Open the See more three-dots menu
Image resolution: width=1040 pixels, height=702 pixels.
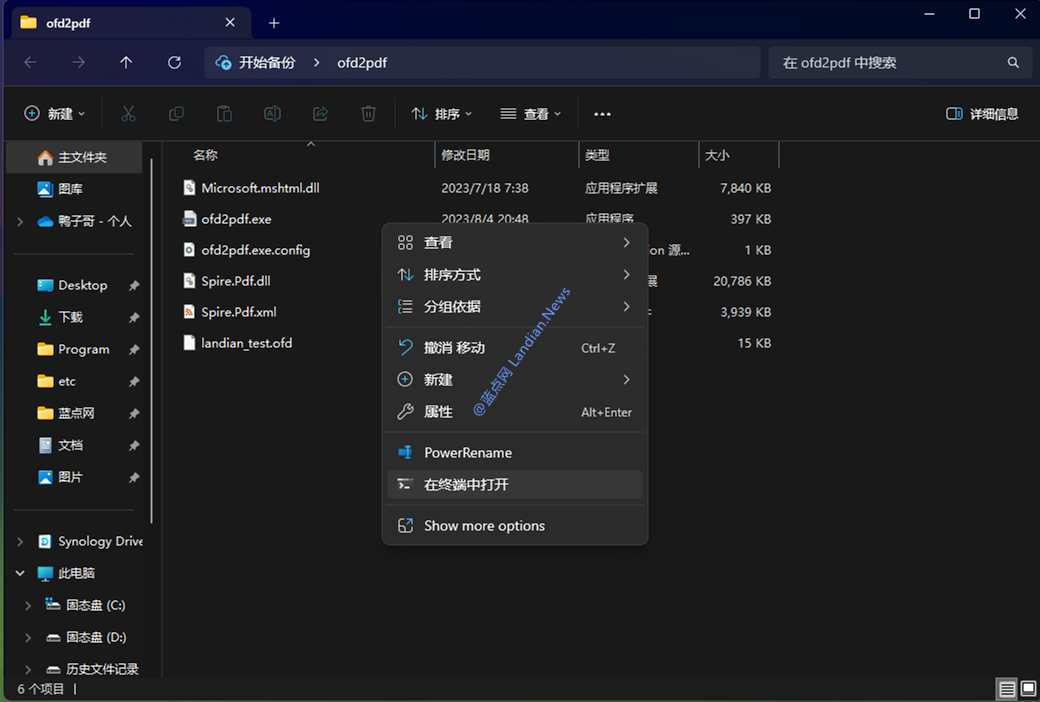click(x=602, y=114)
